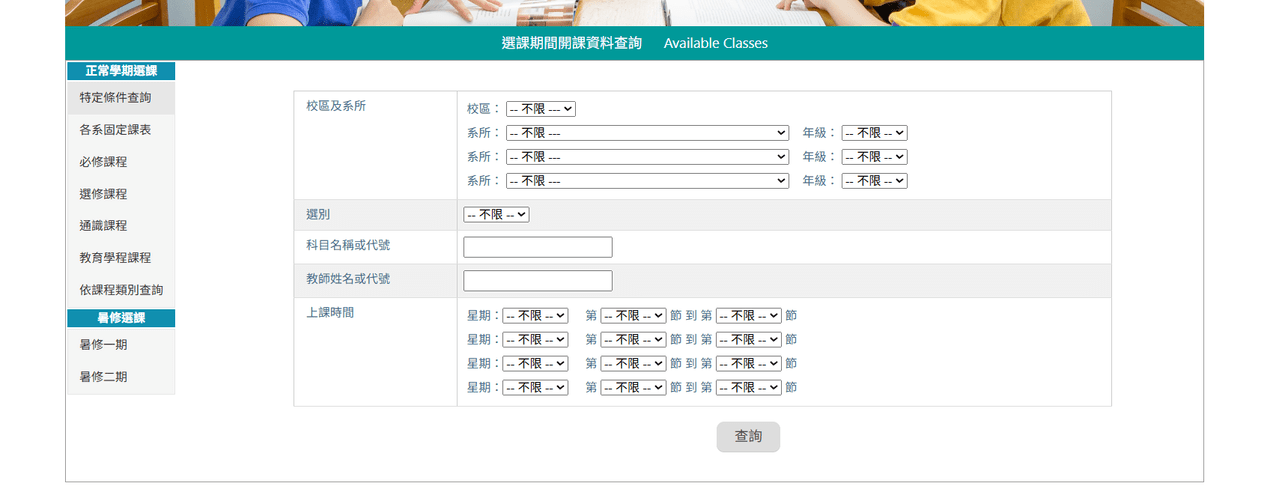Open the fourth row 星期 weekday dropdown
This screenshot has height=495, width=1279.
coord(535,387)
